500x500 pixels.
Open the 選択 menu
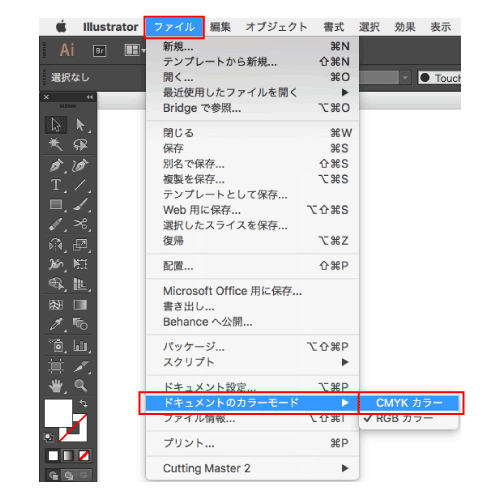click(x=369, y=27)
